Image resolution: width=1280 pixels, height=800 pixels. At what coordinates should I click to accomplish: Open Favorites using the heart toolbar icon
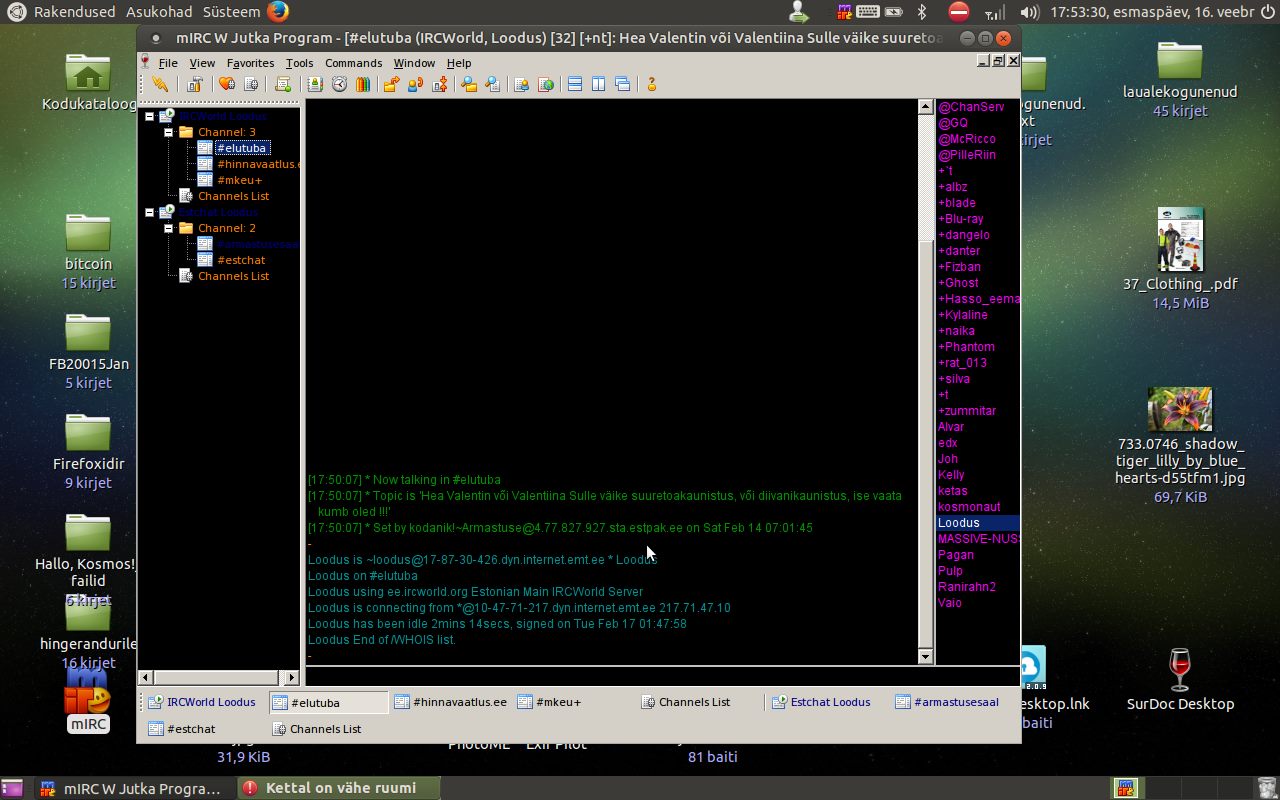(x=227, y=84)
